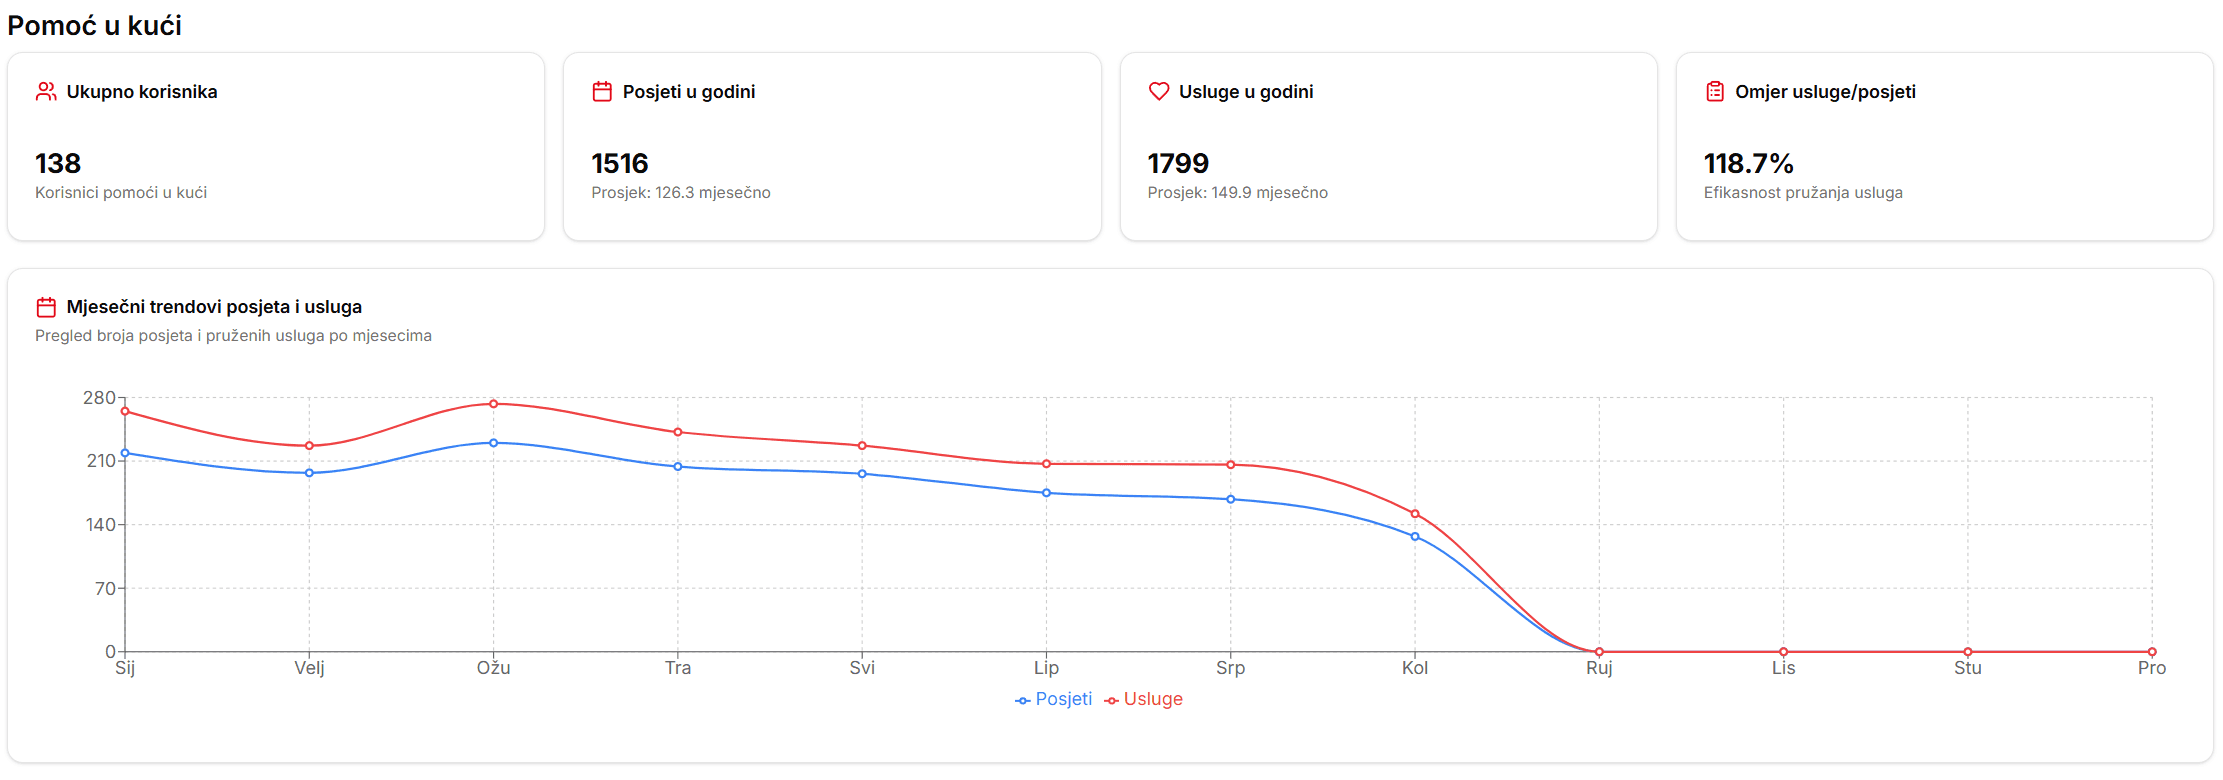Click the red Usluge data point at Ožu
The height and width of the screenshot is (780, 2223).
pos(494,404)
